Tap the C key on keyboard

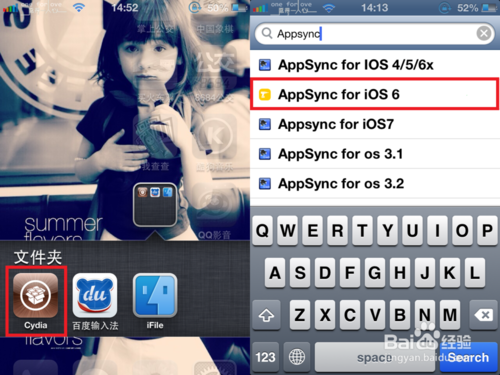(x=350, y=315)
